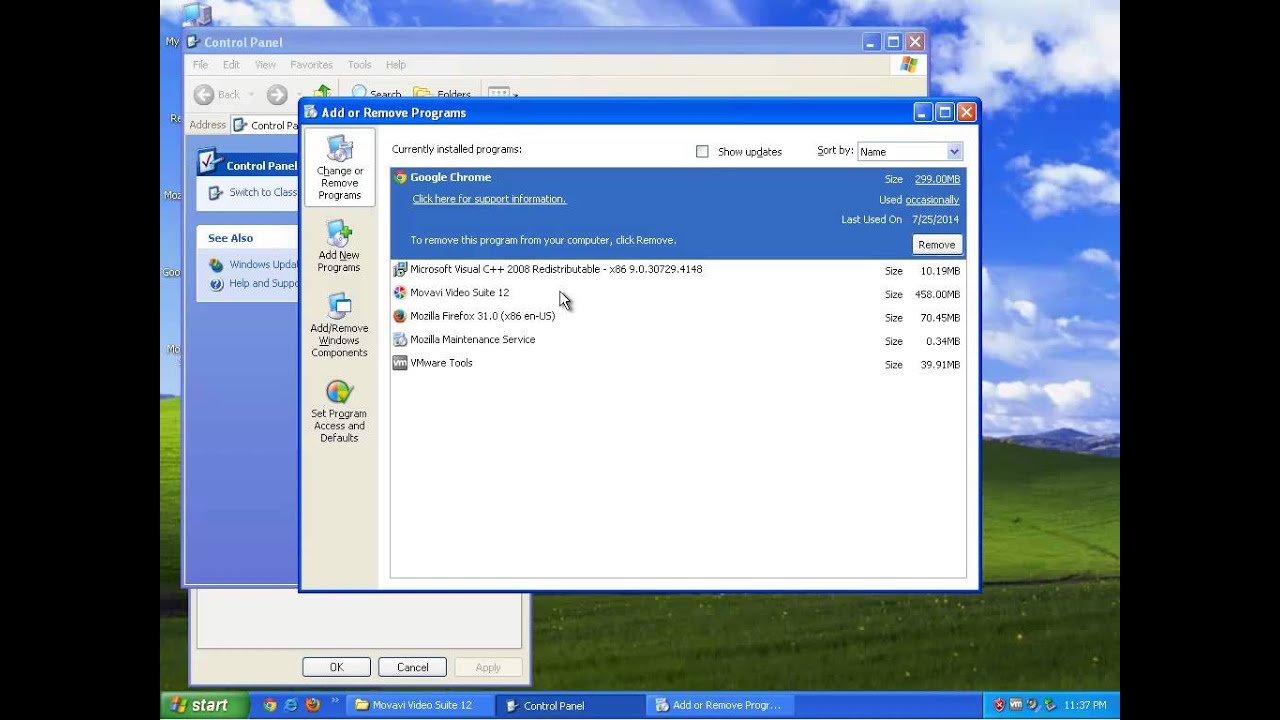Launch Chrome from quick launch bar

click(x=269, y=705)
